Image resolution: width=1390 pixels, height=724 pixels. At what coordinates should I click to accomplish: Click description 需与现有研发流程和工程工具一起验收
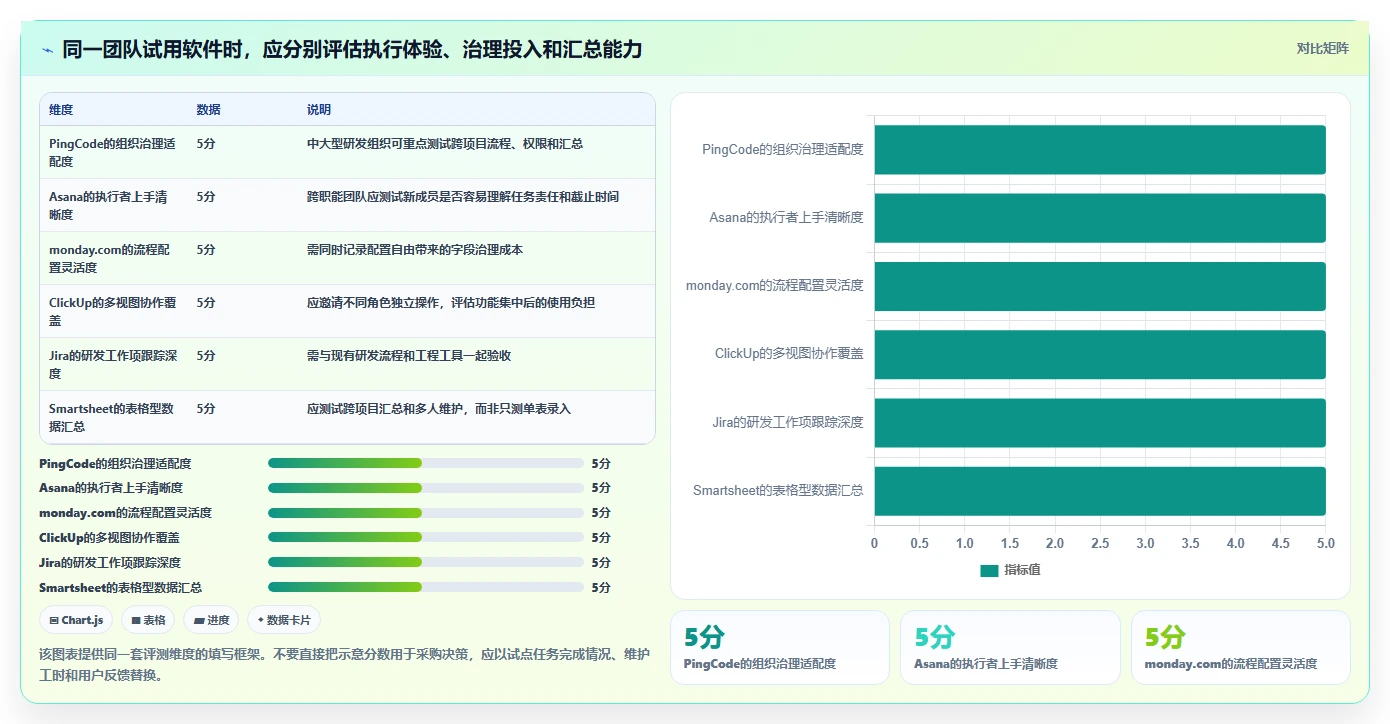pyautogui.click(x=409, y=356)
